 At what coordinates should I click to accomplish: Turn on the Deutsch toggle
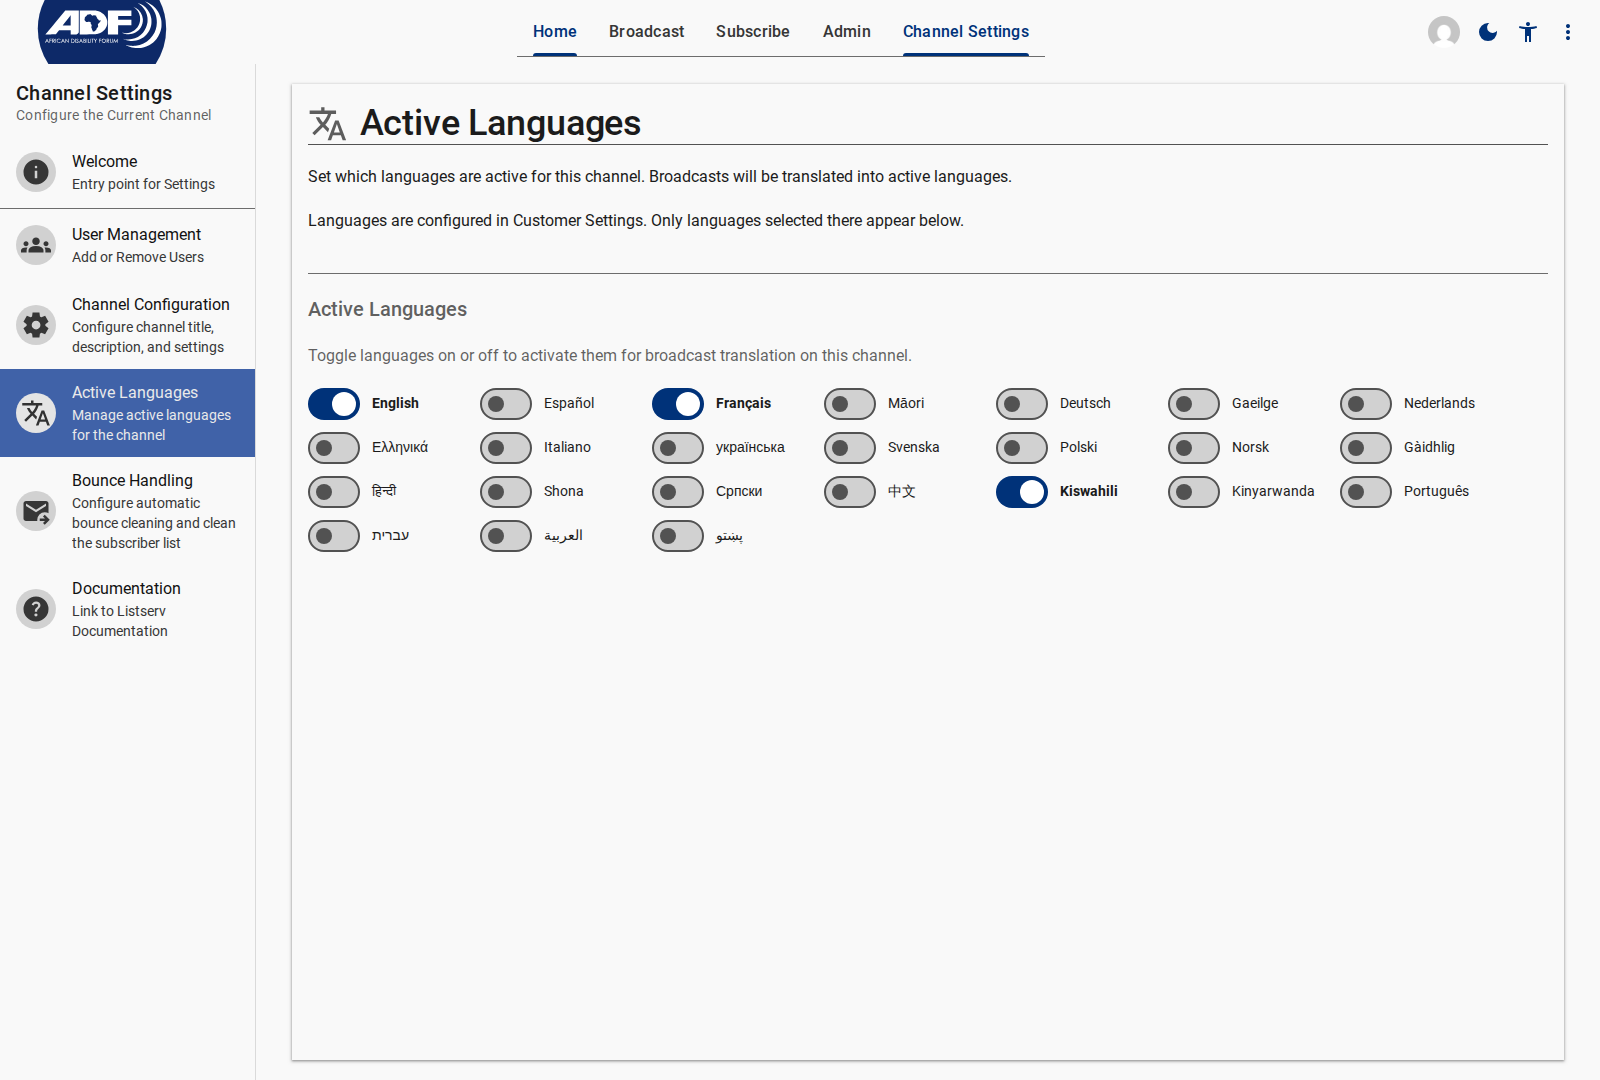(x=1022, y=404)
